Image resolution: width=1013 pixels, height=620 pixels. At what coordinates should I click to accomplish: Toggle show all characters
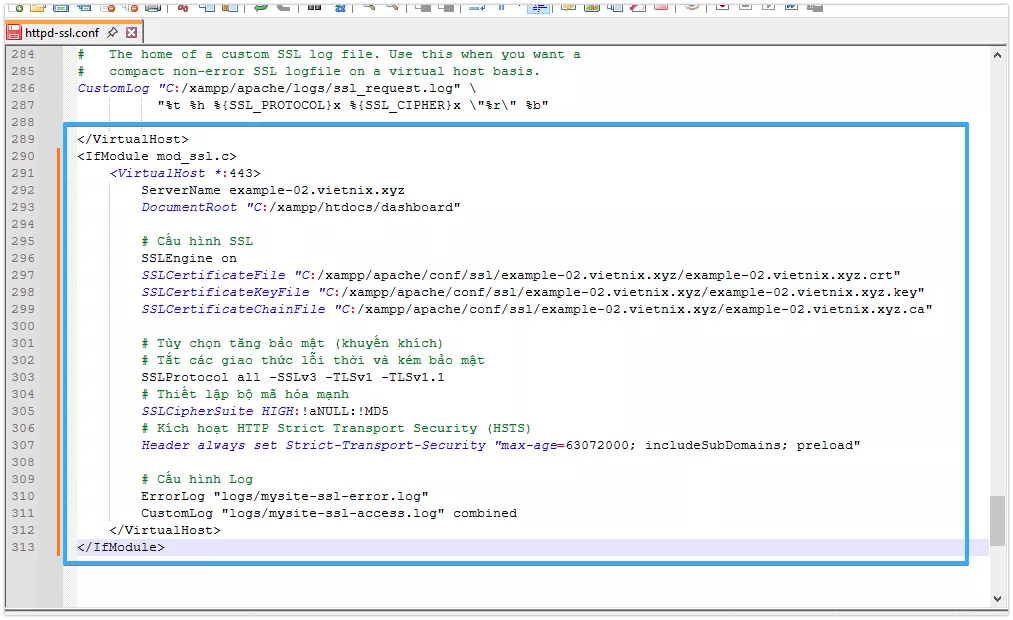(x=502, y=8)
